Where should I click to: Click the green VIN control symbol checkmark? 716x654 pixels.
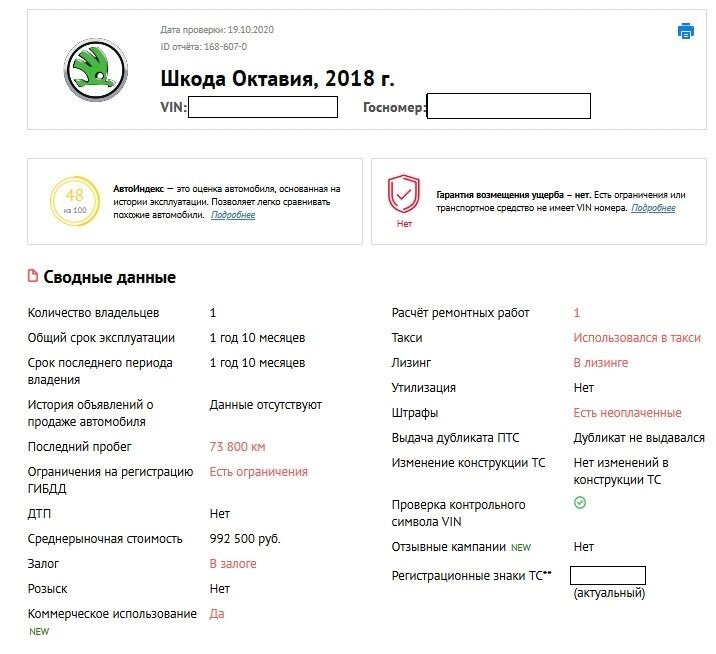(579, 502)
